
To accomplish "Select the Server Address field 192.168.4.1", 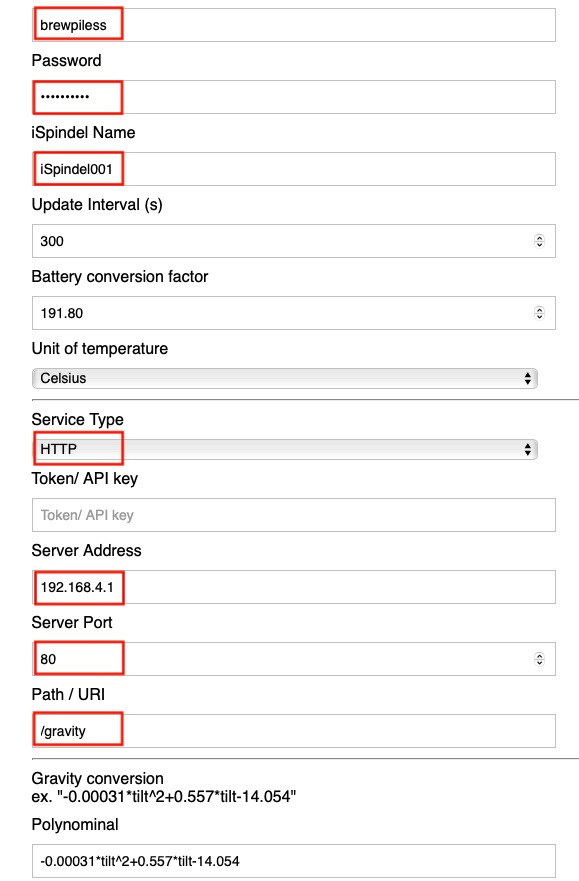I will click(x=294, y=587).
